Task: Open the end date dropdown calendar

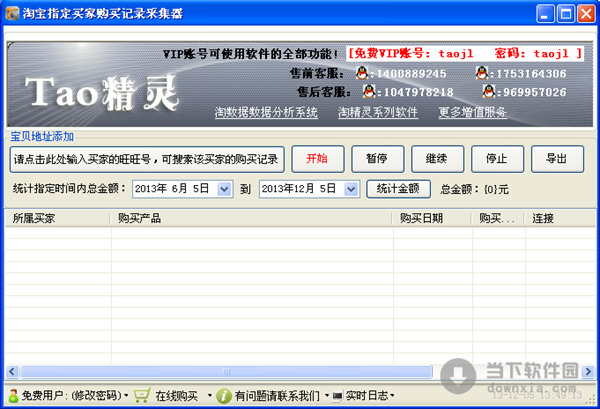Action: click(x=351, y=189)
